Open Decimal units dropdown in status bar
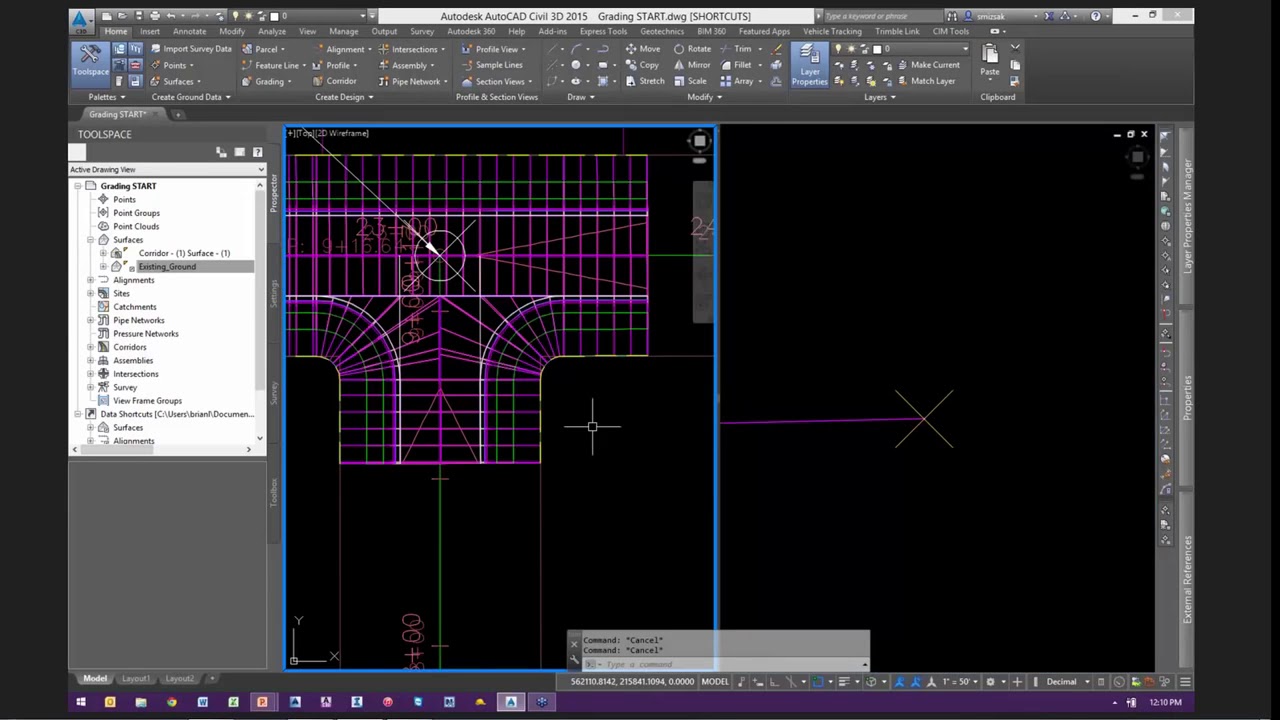The image size is (1280, 720). tap(1066, 682)
